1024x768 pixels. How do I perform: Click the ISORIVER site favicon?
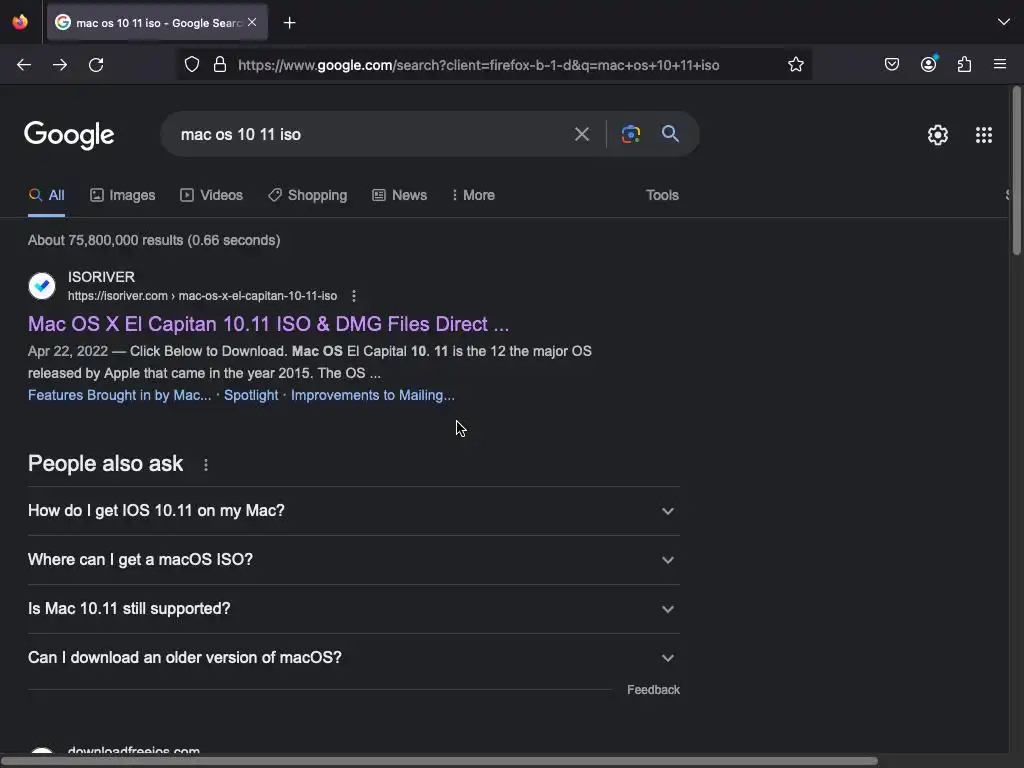pyautogui.click(x=42, y=286)
